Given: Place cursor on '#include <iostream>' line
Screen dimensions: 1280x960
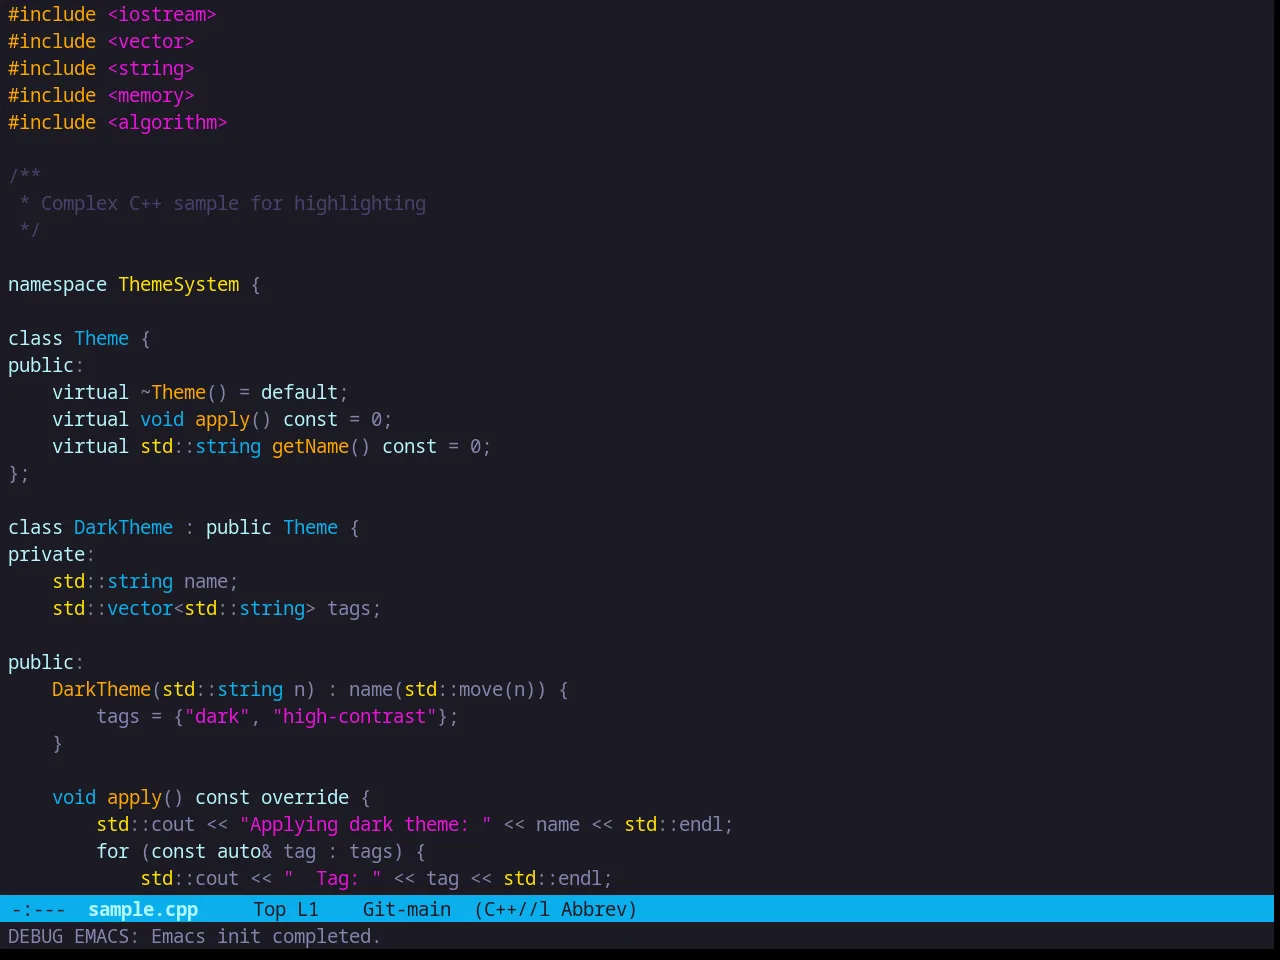Looking at the screenshot, I should pos(112,14).
